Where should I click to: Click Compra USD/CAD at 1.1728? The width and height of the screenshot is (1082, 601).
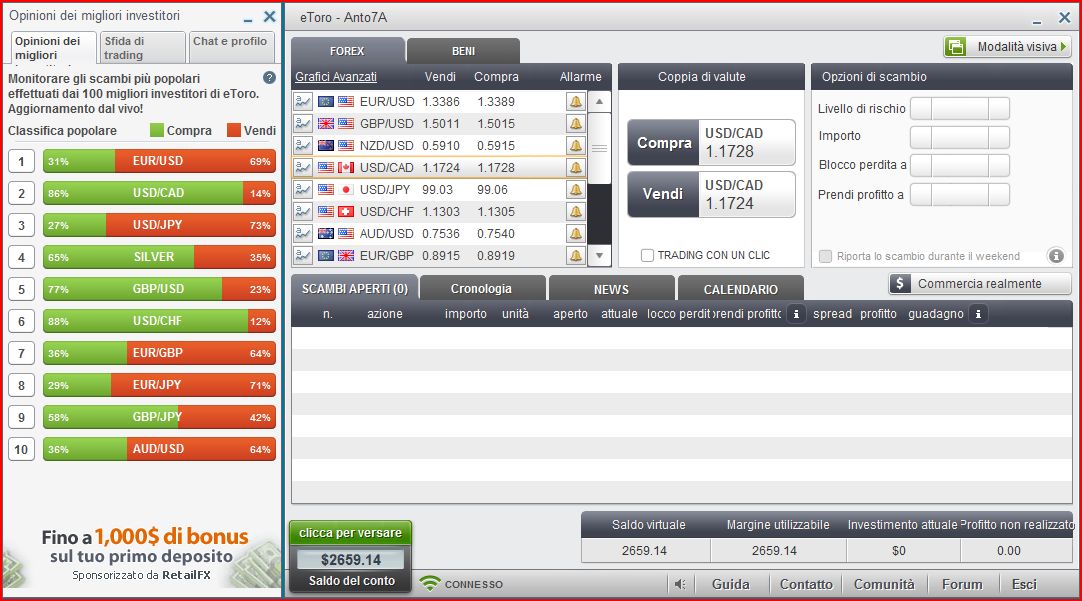711,142
